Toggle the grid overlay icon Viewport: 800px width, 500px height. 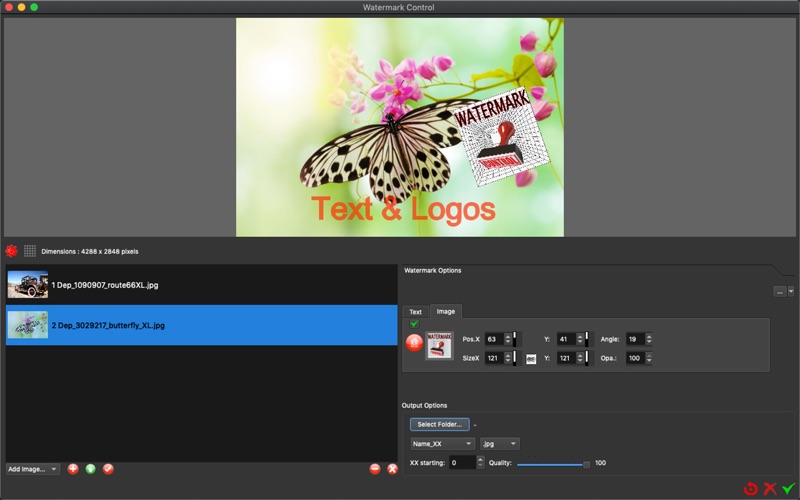(30, 251)
